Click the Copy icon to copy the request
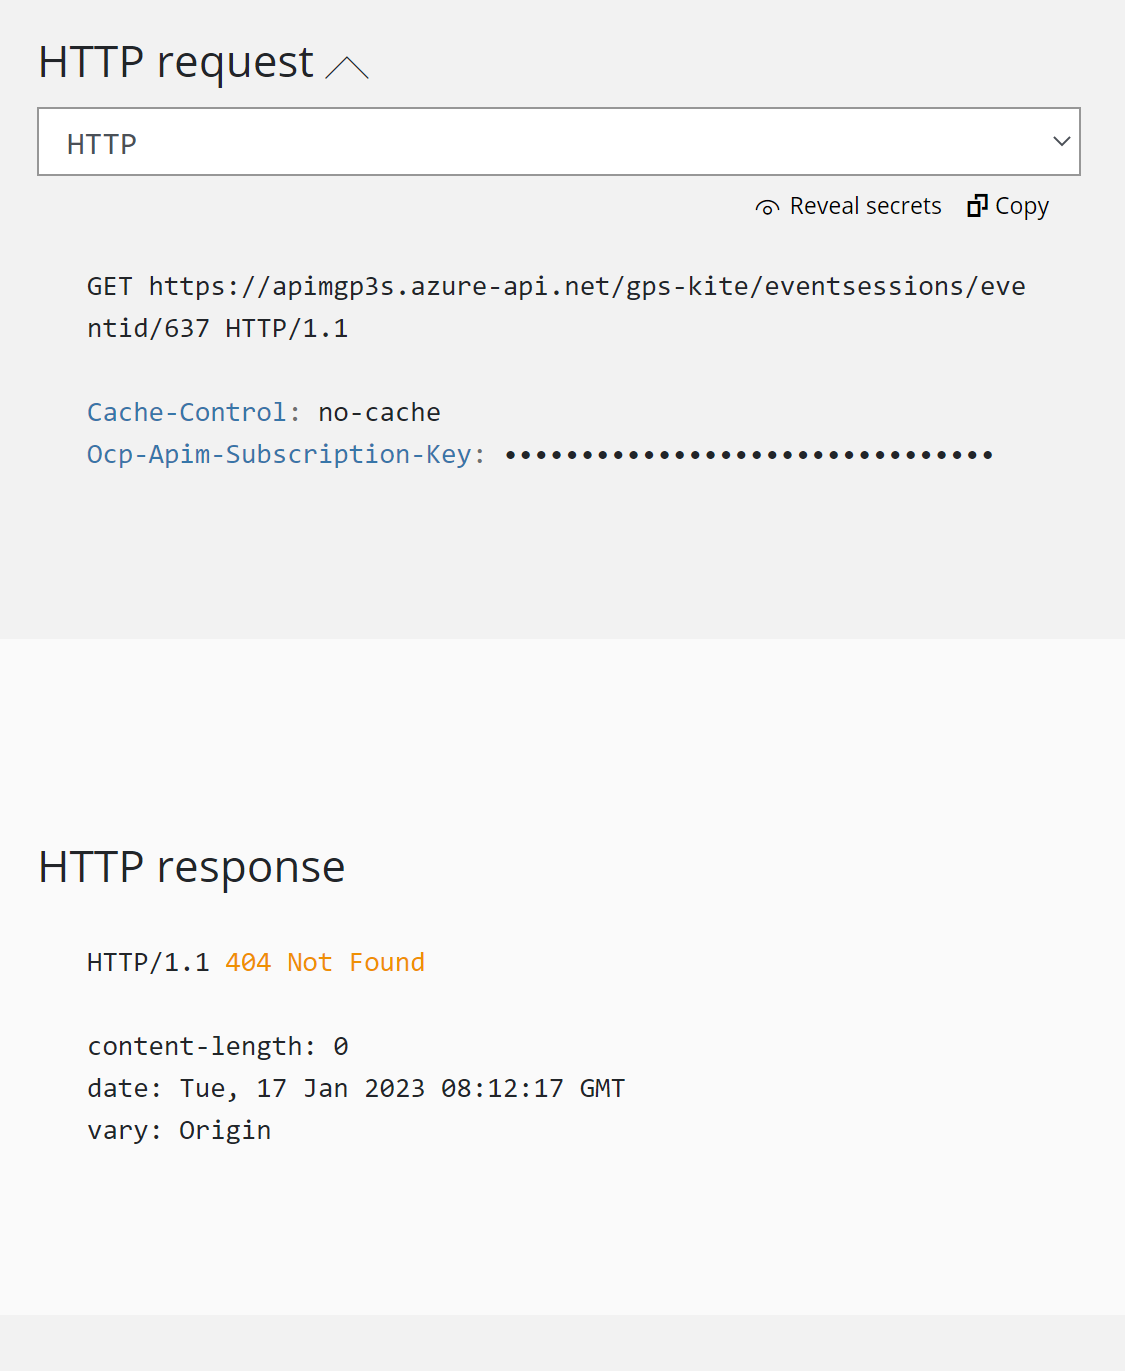Image resolution: width=1125 pixels, height=1371 pixels. 977,205
